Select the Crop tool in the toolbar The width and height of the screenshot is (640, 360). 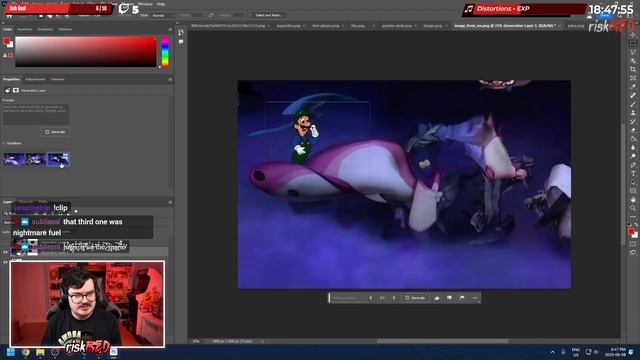click(x=633, y=69)
